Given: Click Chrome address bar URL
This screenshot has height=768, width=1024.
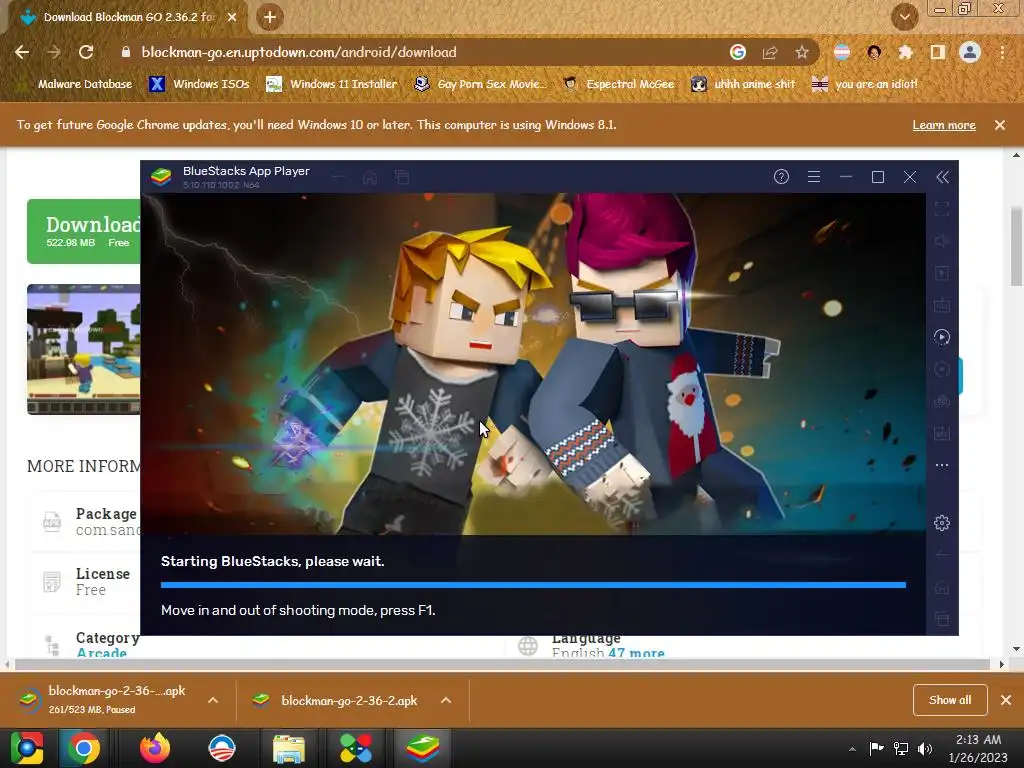Looking at the screenshot, I should point(298,52).
